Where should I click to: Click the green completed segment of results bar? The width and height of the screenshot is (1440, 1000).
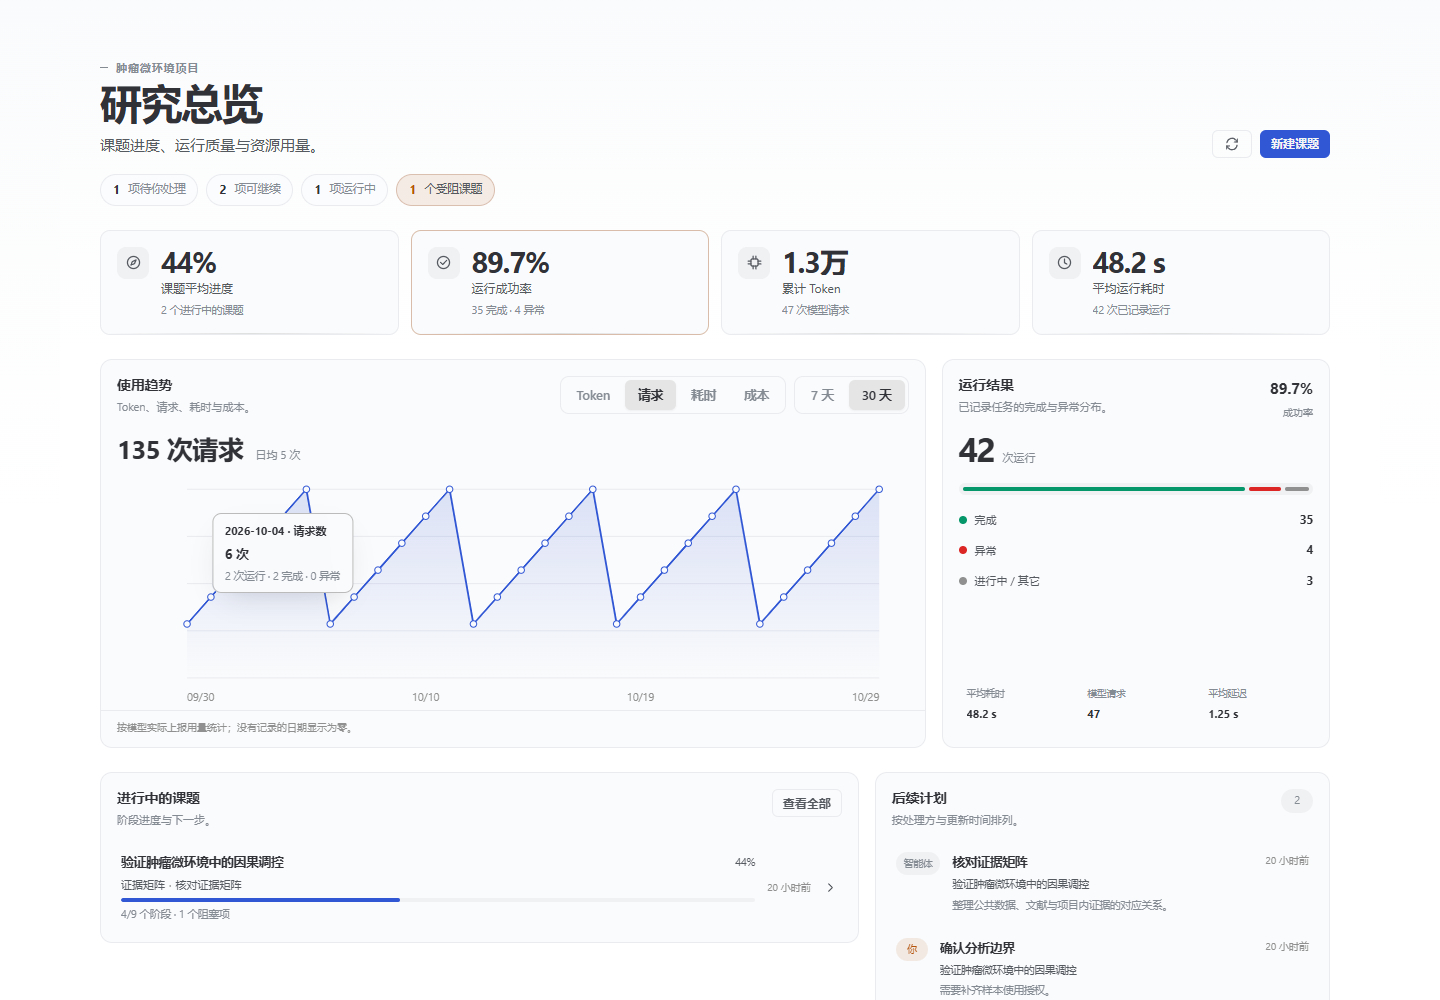point(1103,489)
